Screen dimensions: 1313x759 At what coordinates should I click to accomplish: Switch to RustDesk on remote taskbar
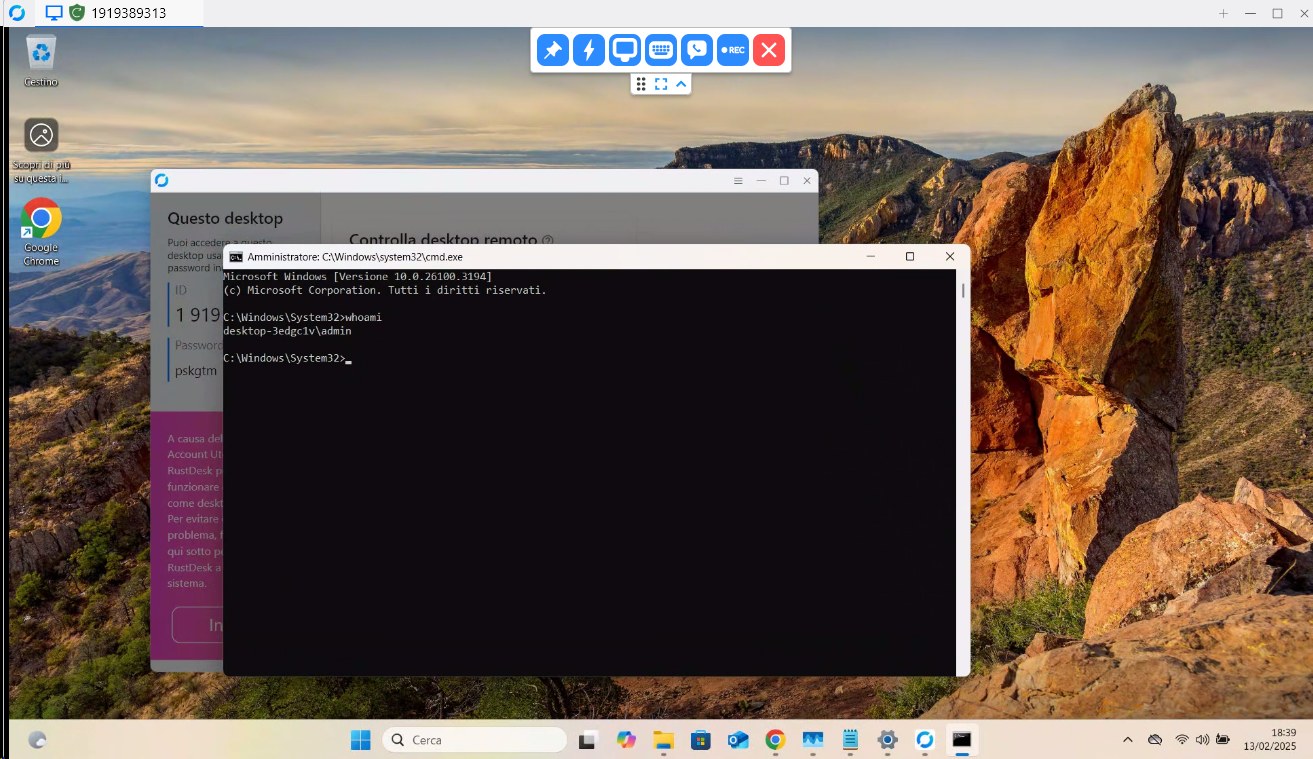click(925, 740)
